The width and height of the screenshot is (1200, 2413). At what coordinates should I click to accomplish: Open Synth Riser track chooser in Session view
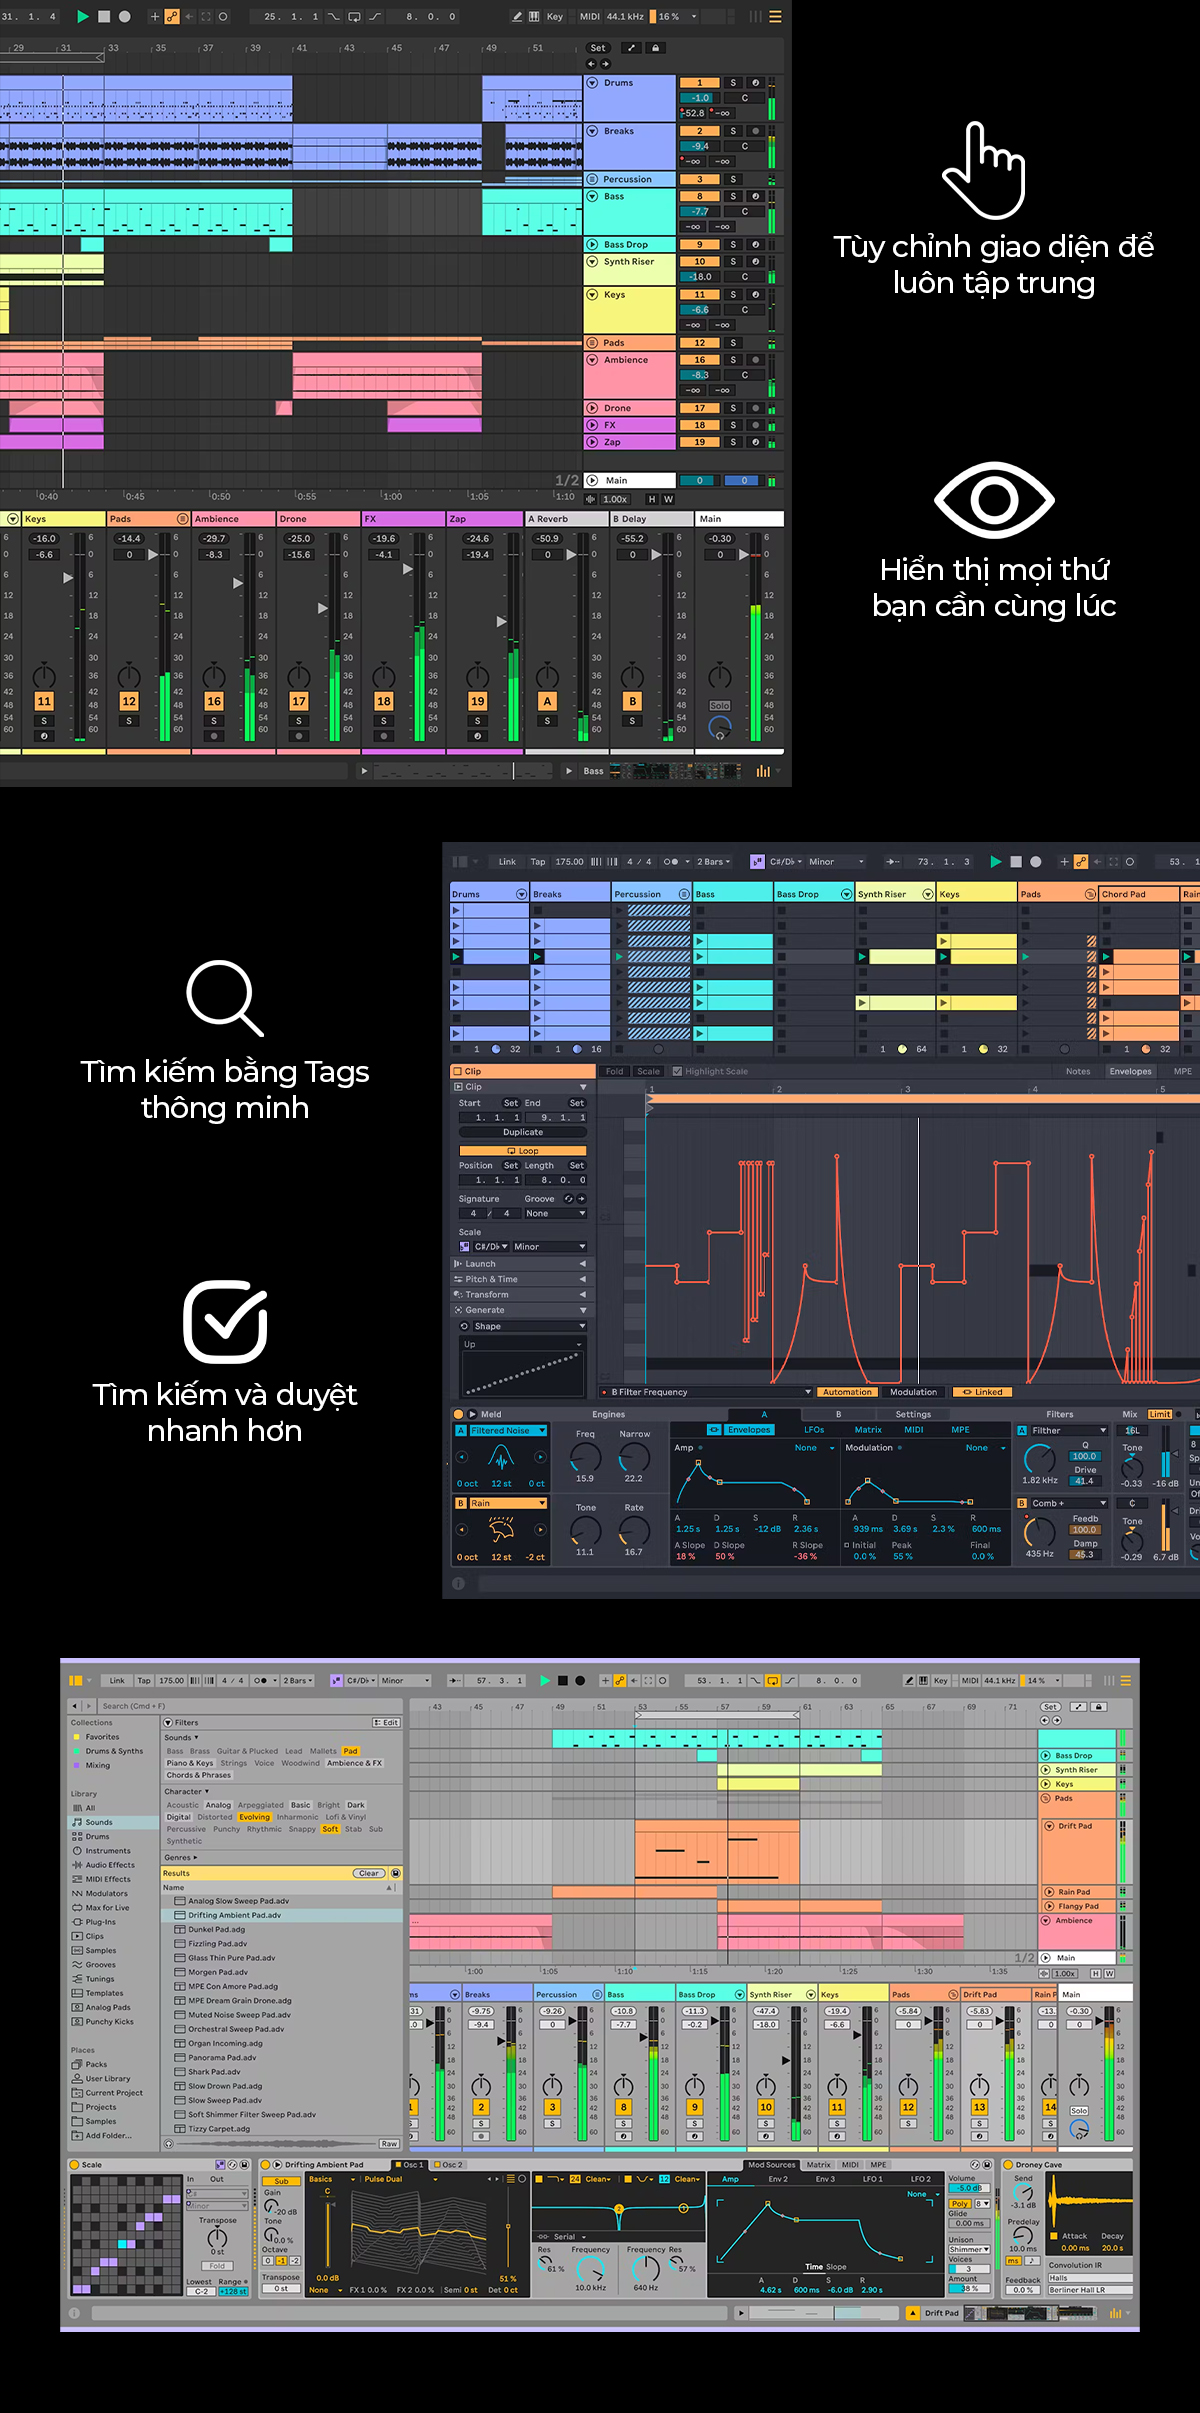click(928, 894)
